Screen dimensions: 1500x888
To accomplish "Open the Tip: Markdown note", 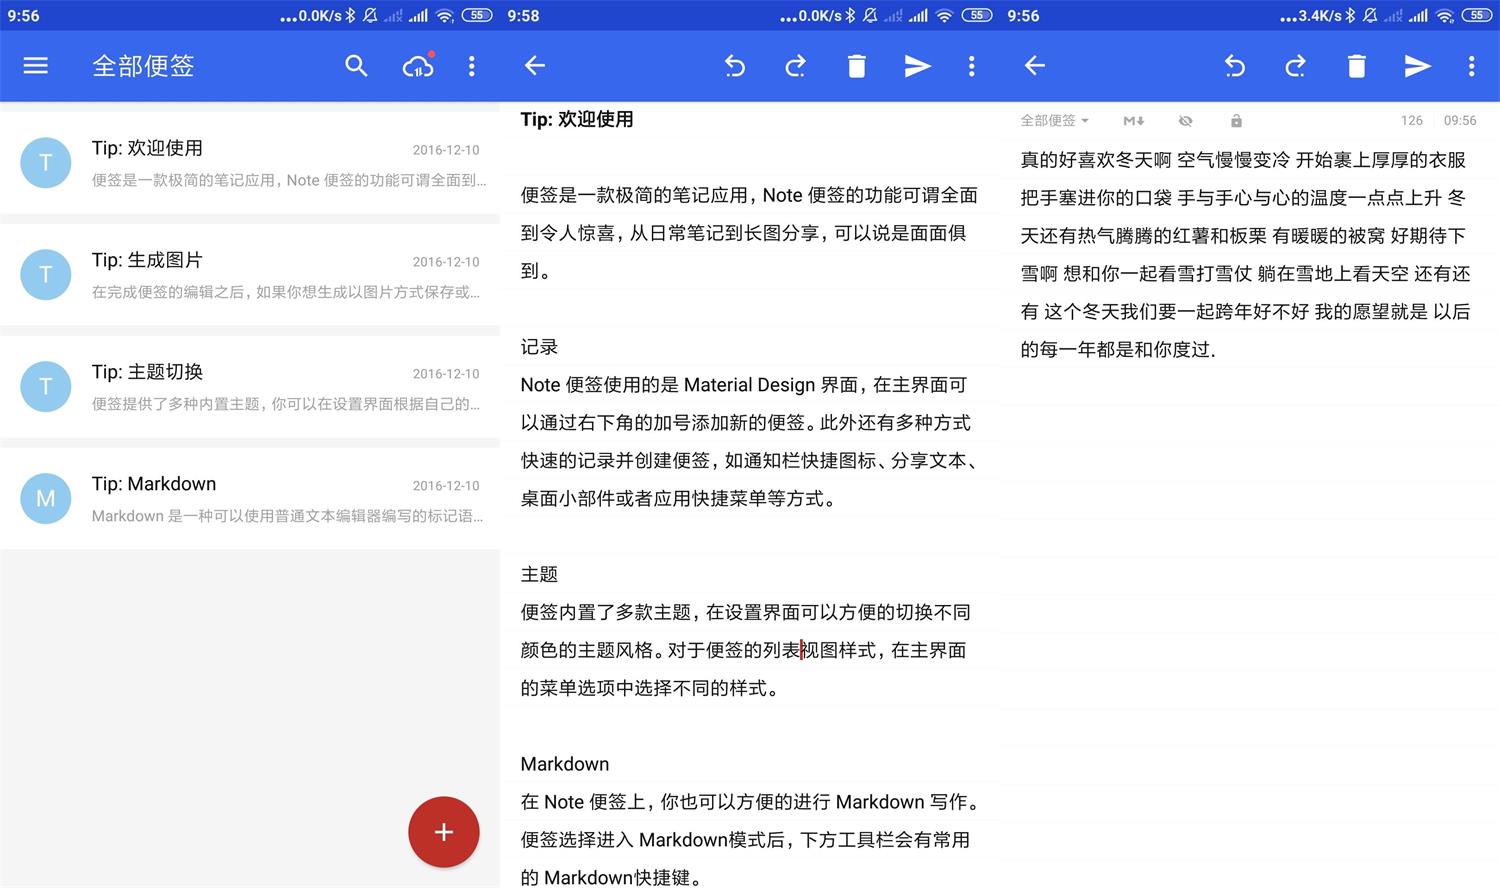I will click(x=250, y=498).
